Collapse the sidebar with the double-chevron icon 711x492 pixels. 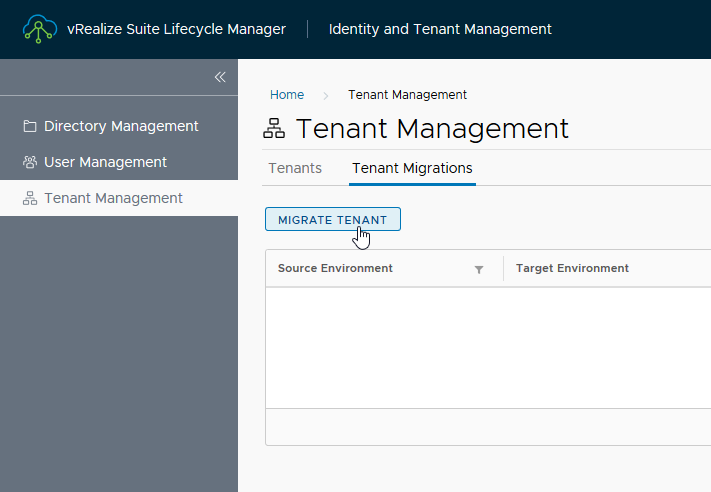tap(220, 77)
